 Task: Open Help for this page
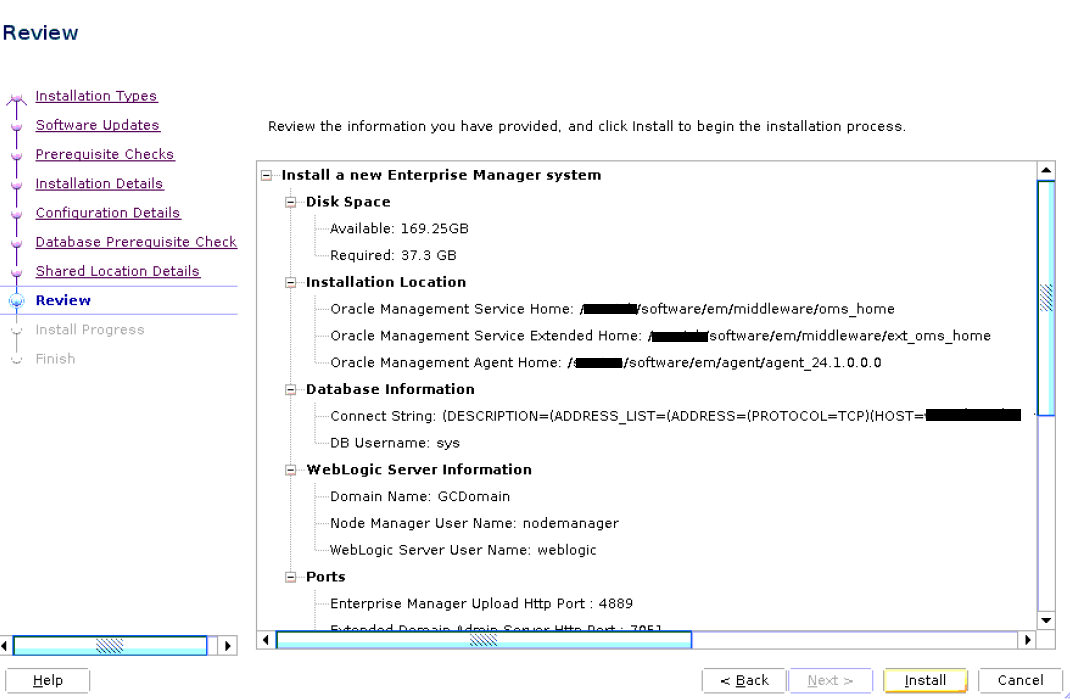click(47, 681)
